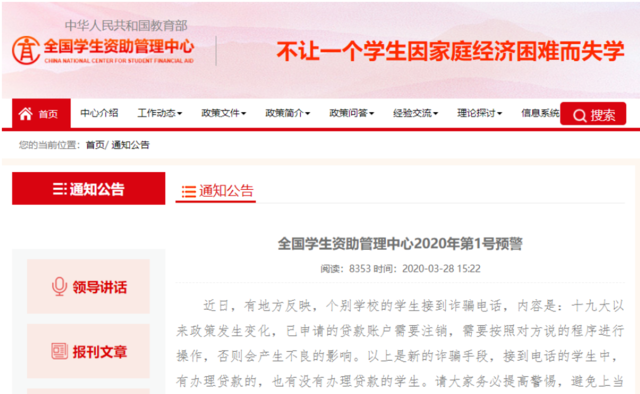Screen dimensions: 640x394
Task: Click the newspaper icon beside 报刊文章
Action: pos(60,351)
